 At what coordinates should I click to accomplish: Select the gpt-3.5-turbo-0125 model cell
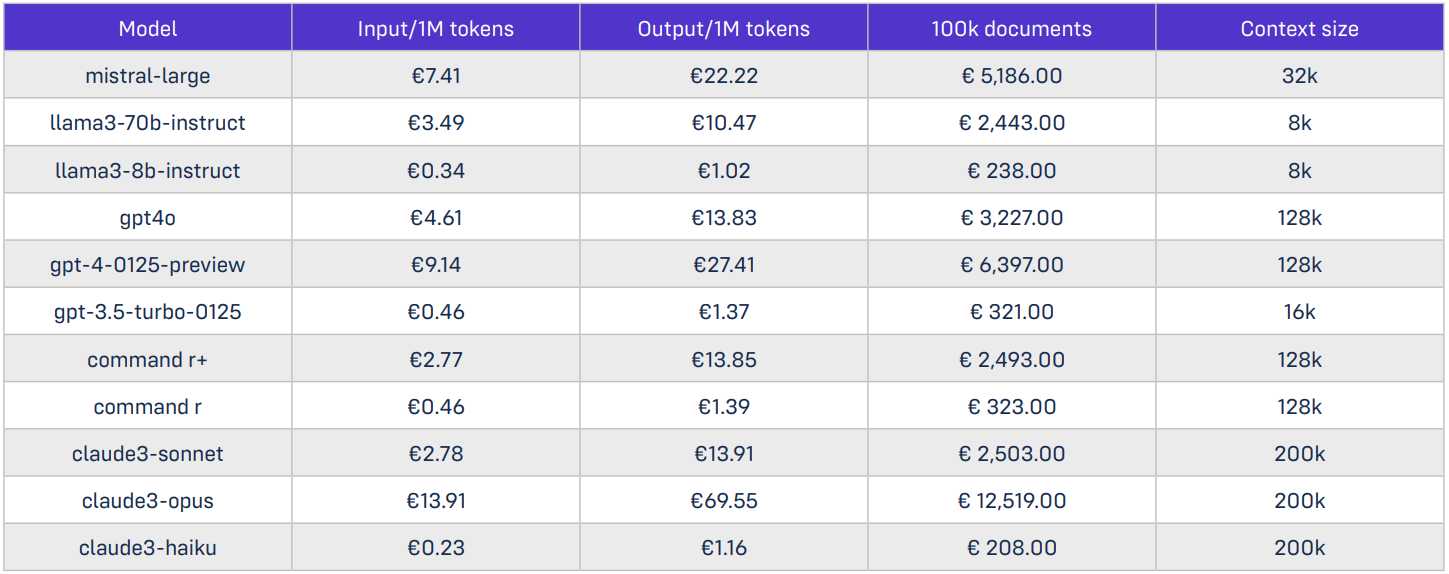(148, 312)
